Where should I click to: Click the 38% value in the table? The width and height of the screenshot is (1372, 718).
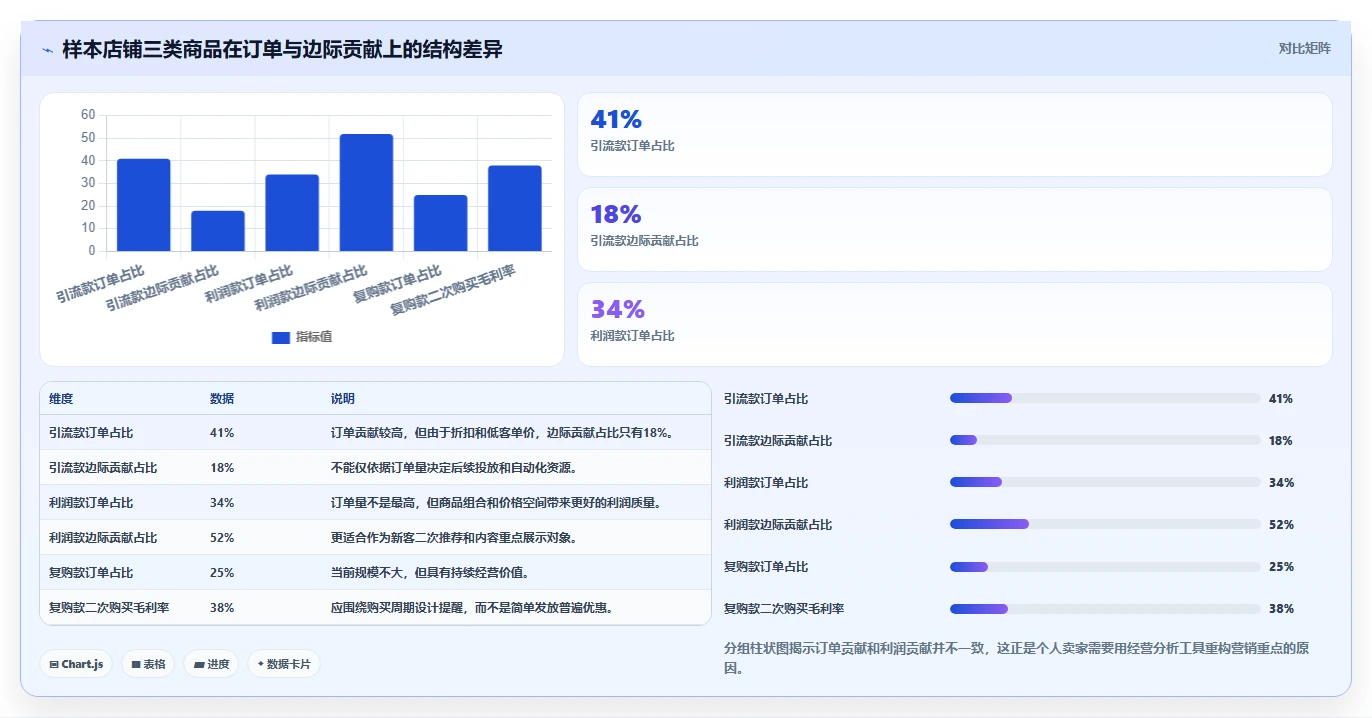pos(222,608)
